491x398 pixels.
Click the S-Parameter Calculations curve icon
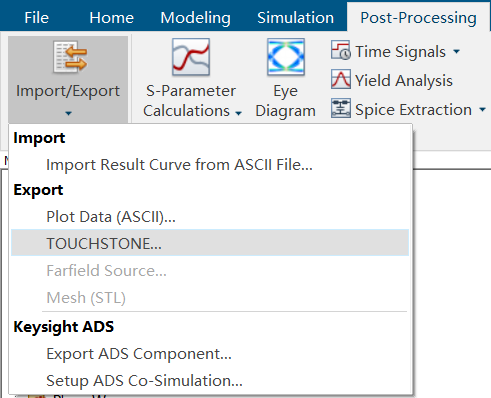point(191,57)
